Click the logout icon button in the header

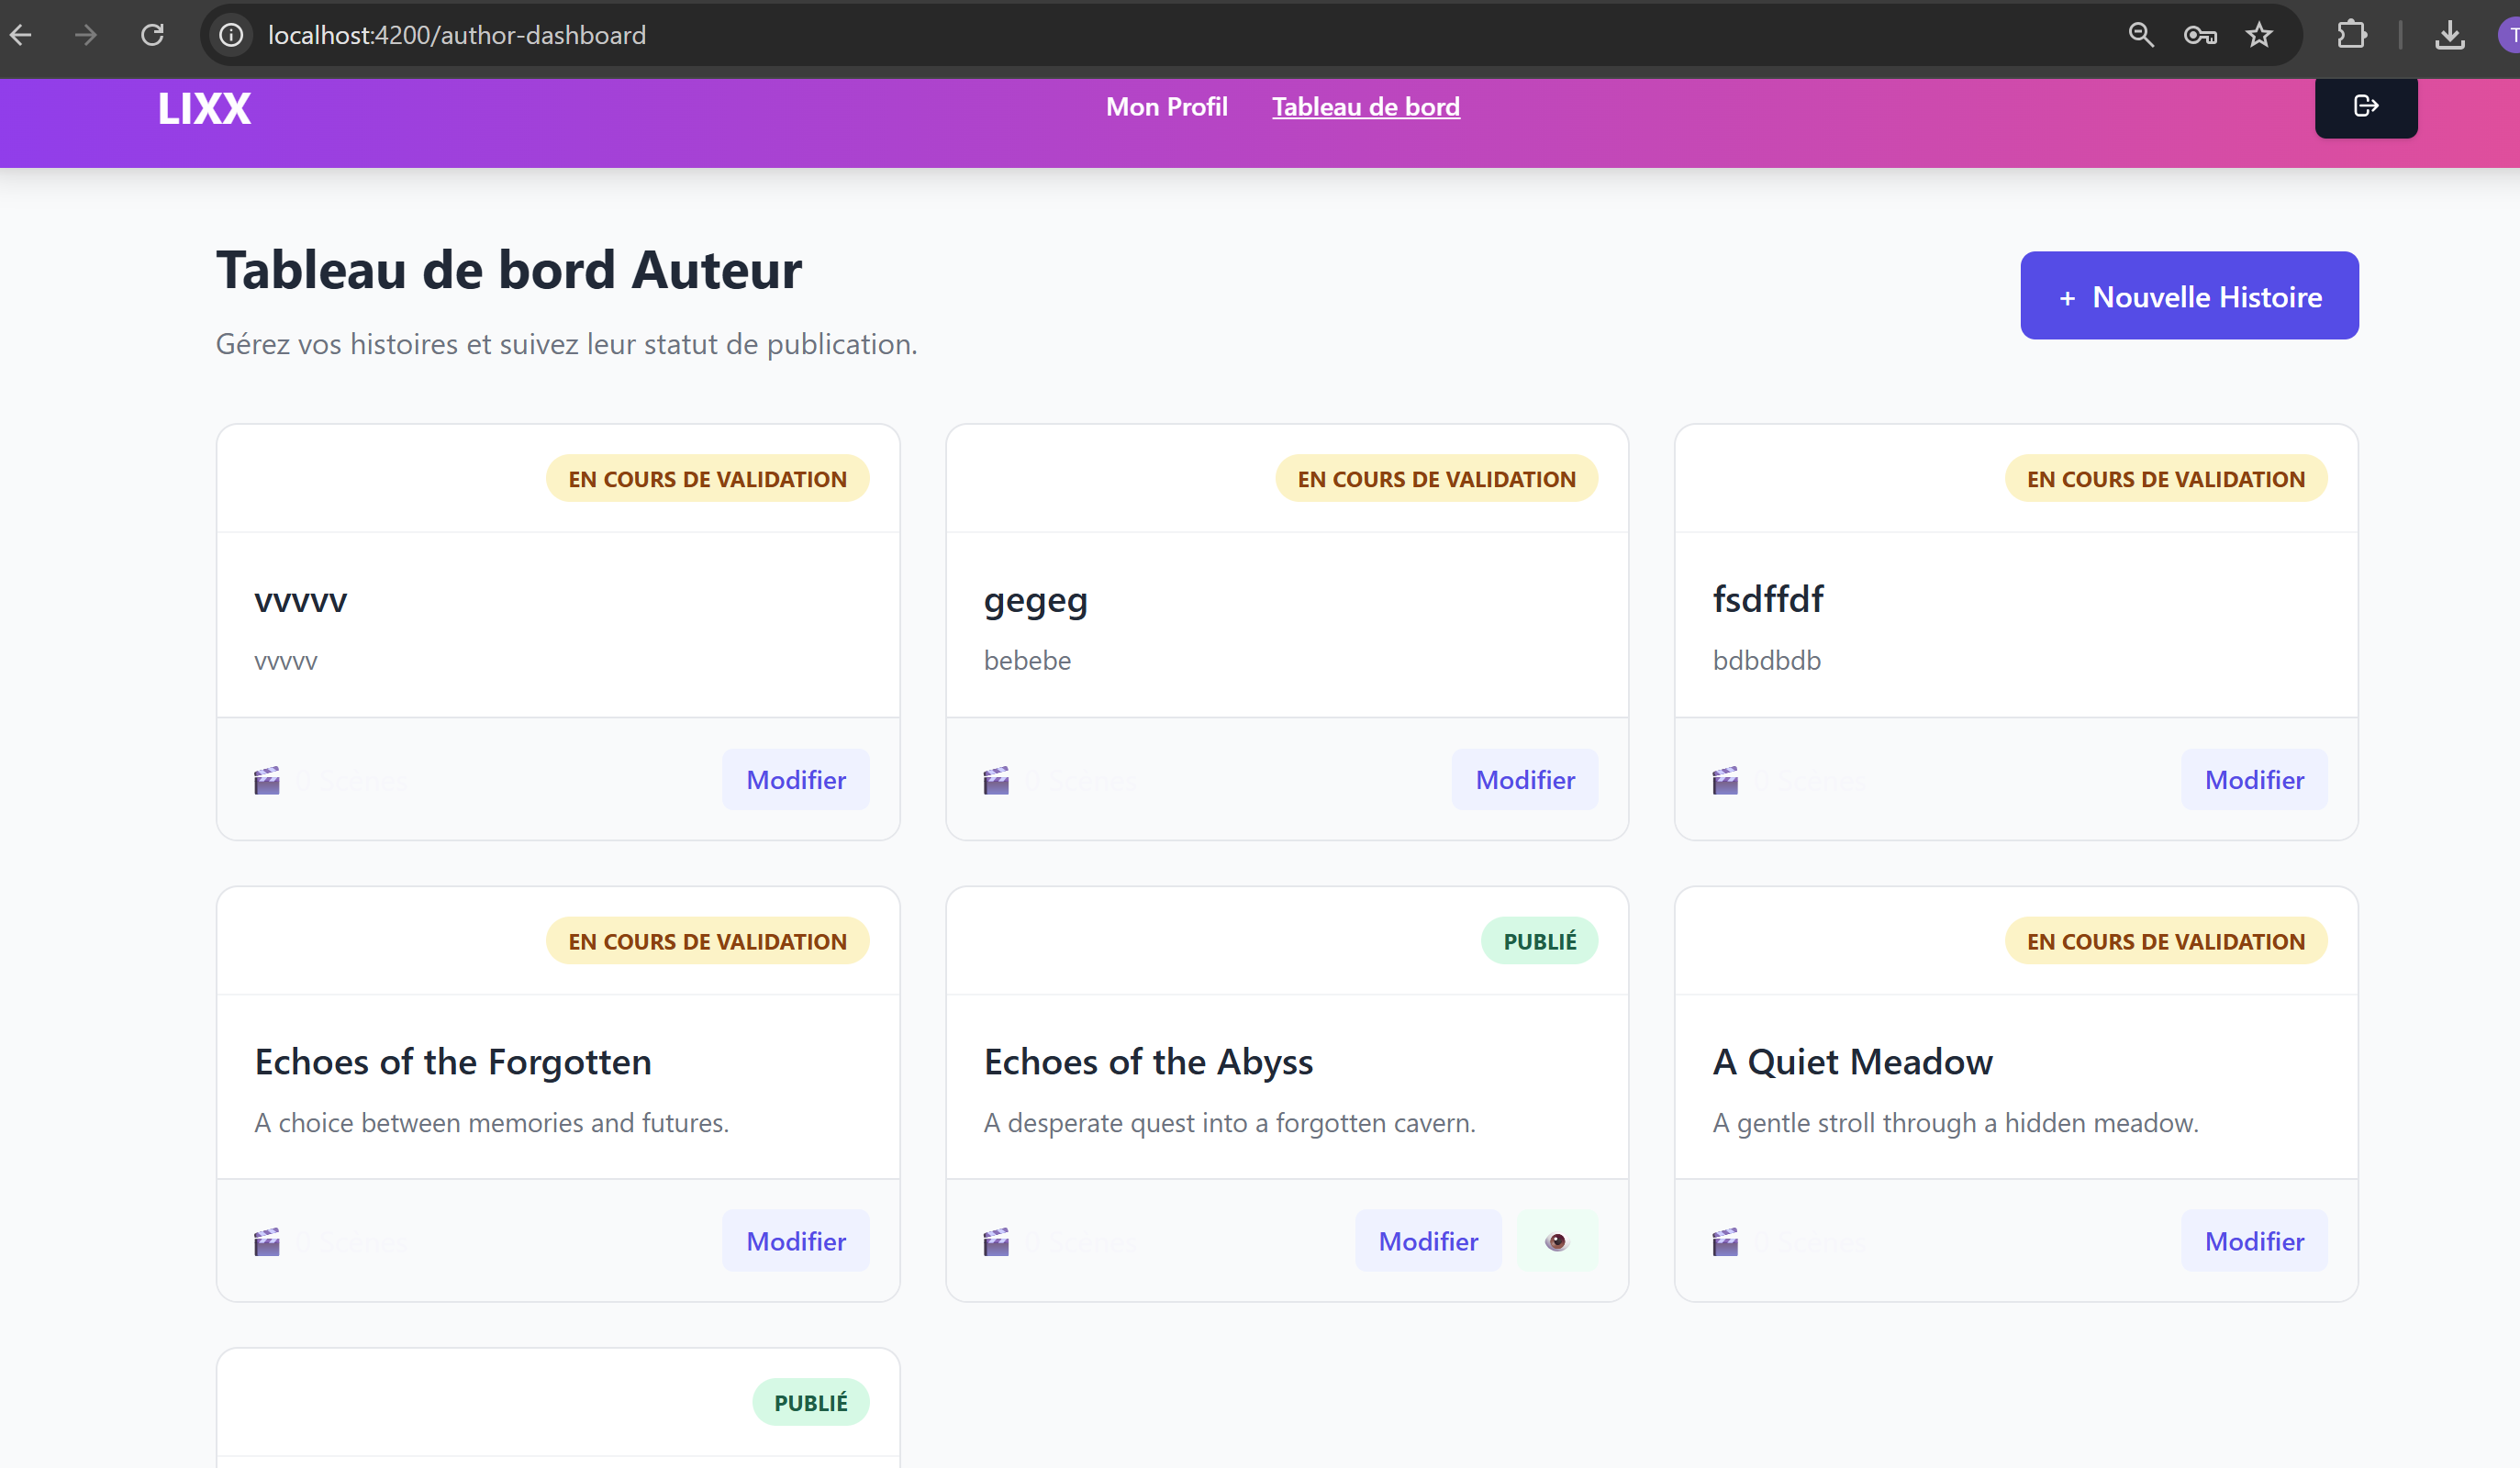[x=2366, y=106]
